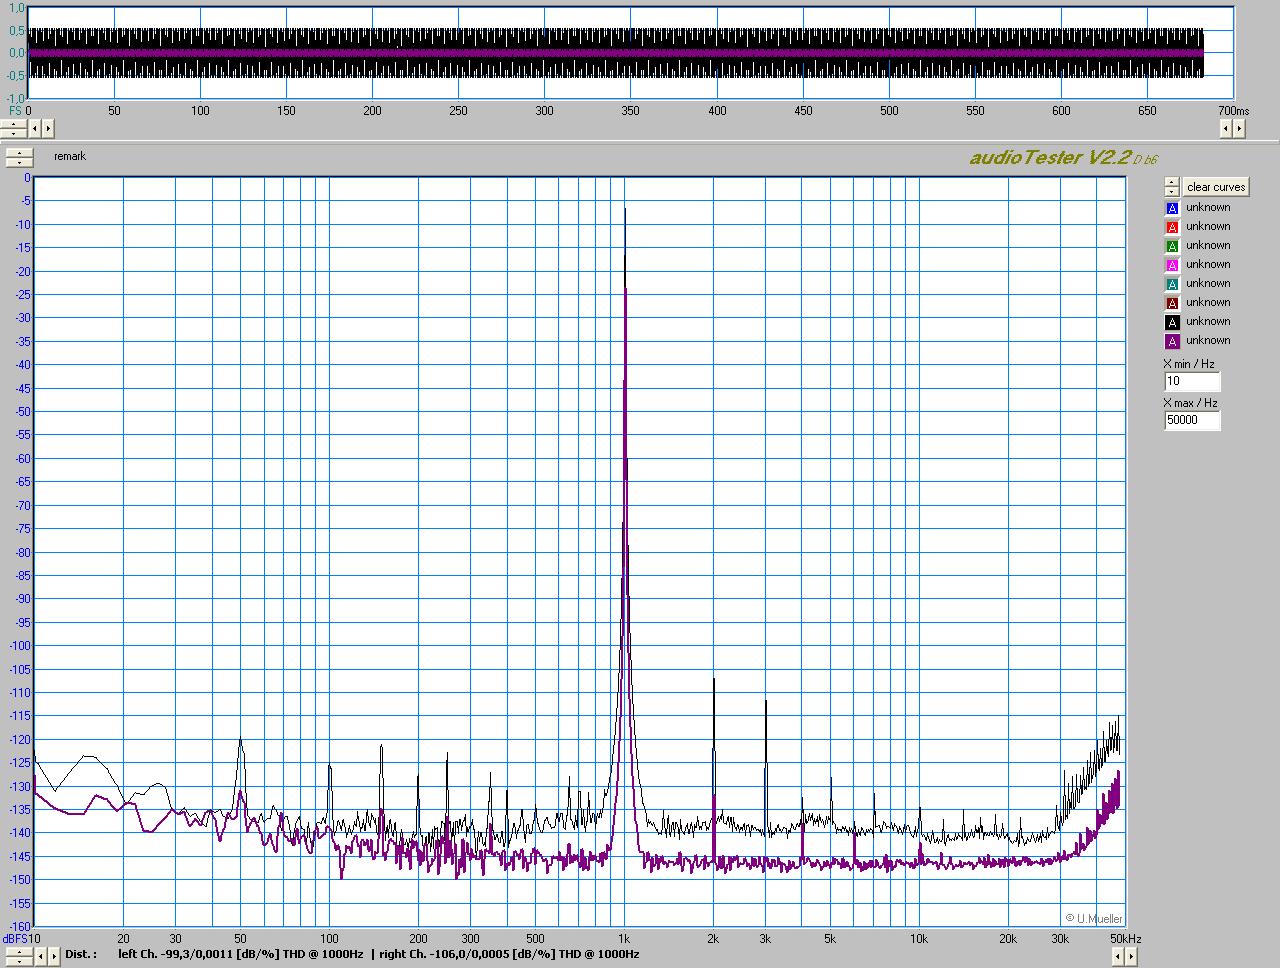The width and height of the screenshot is (1280, 968).
Task: Click the remark label
Action: [x=70, y=156]
